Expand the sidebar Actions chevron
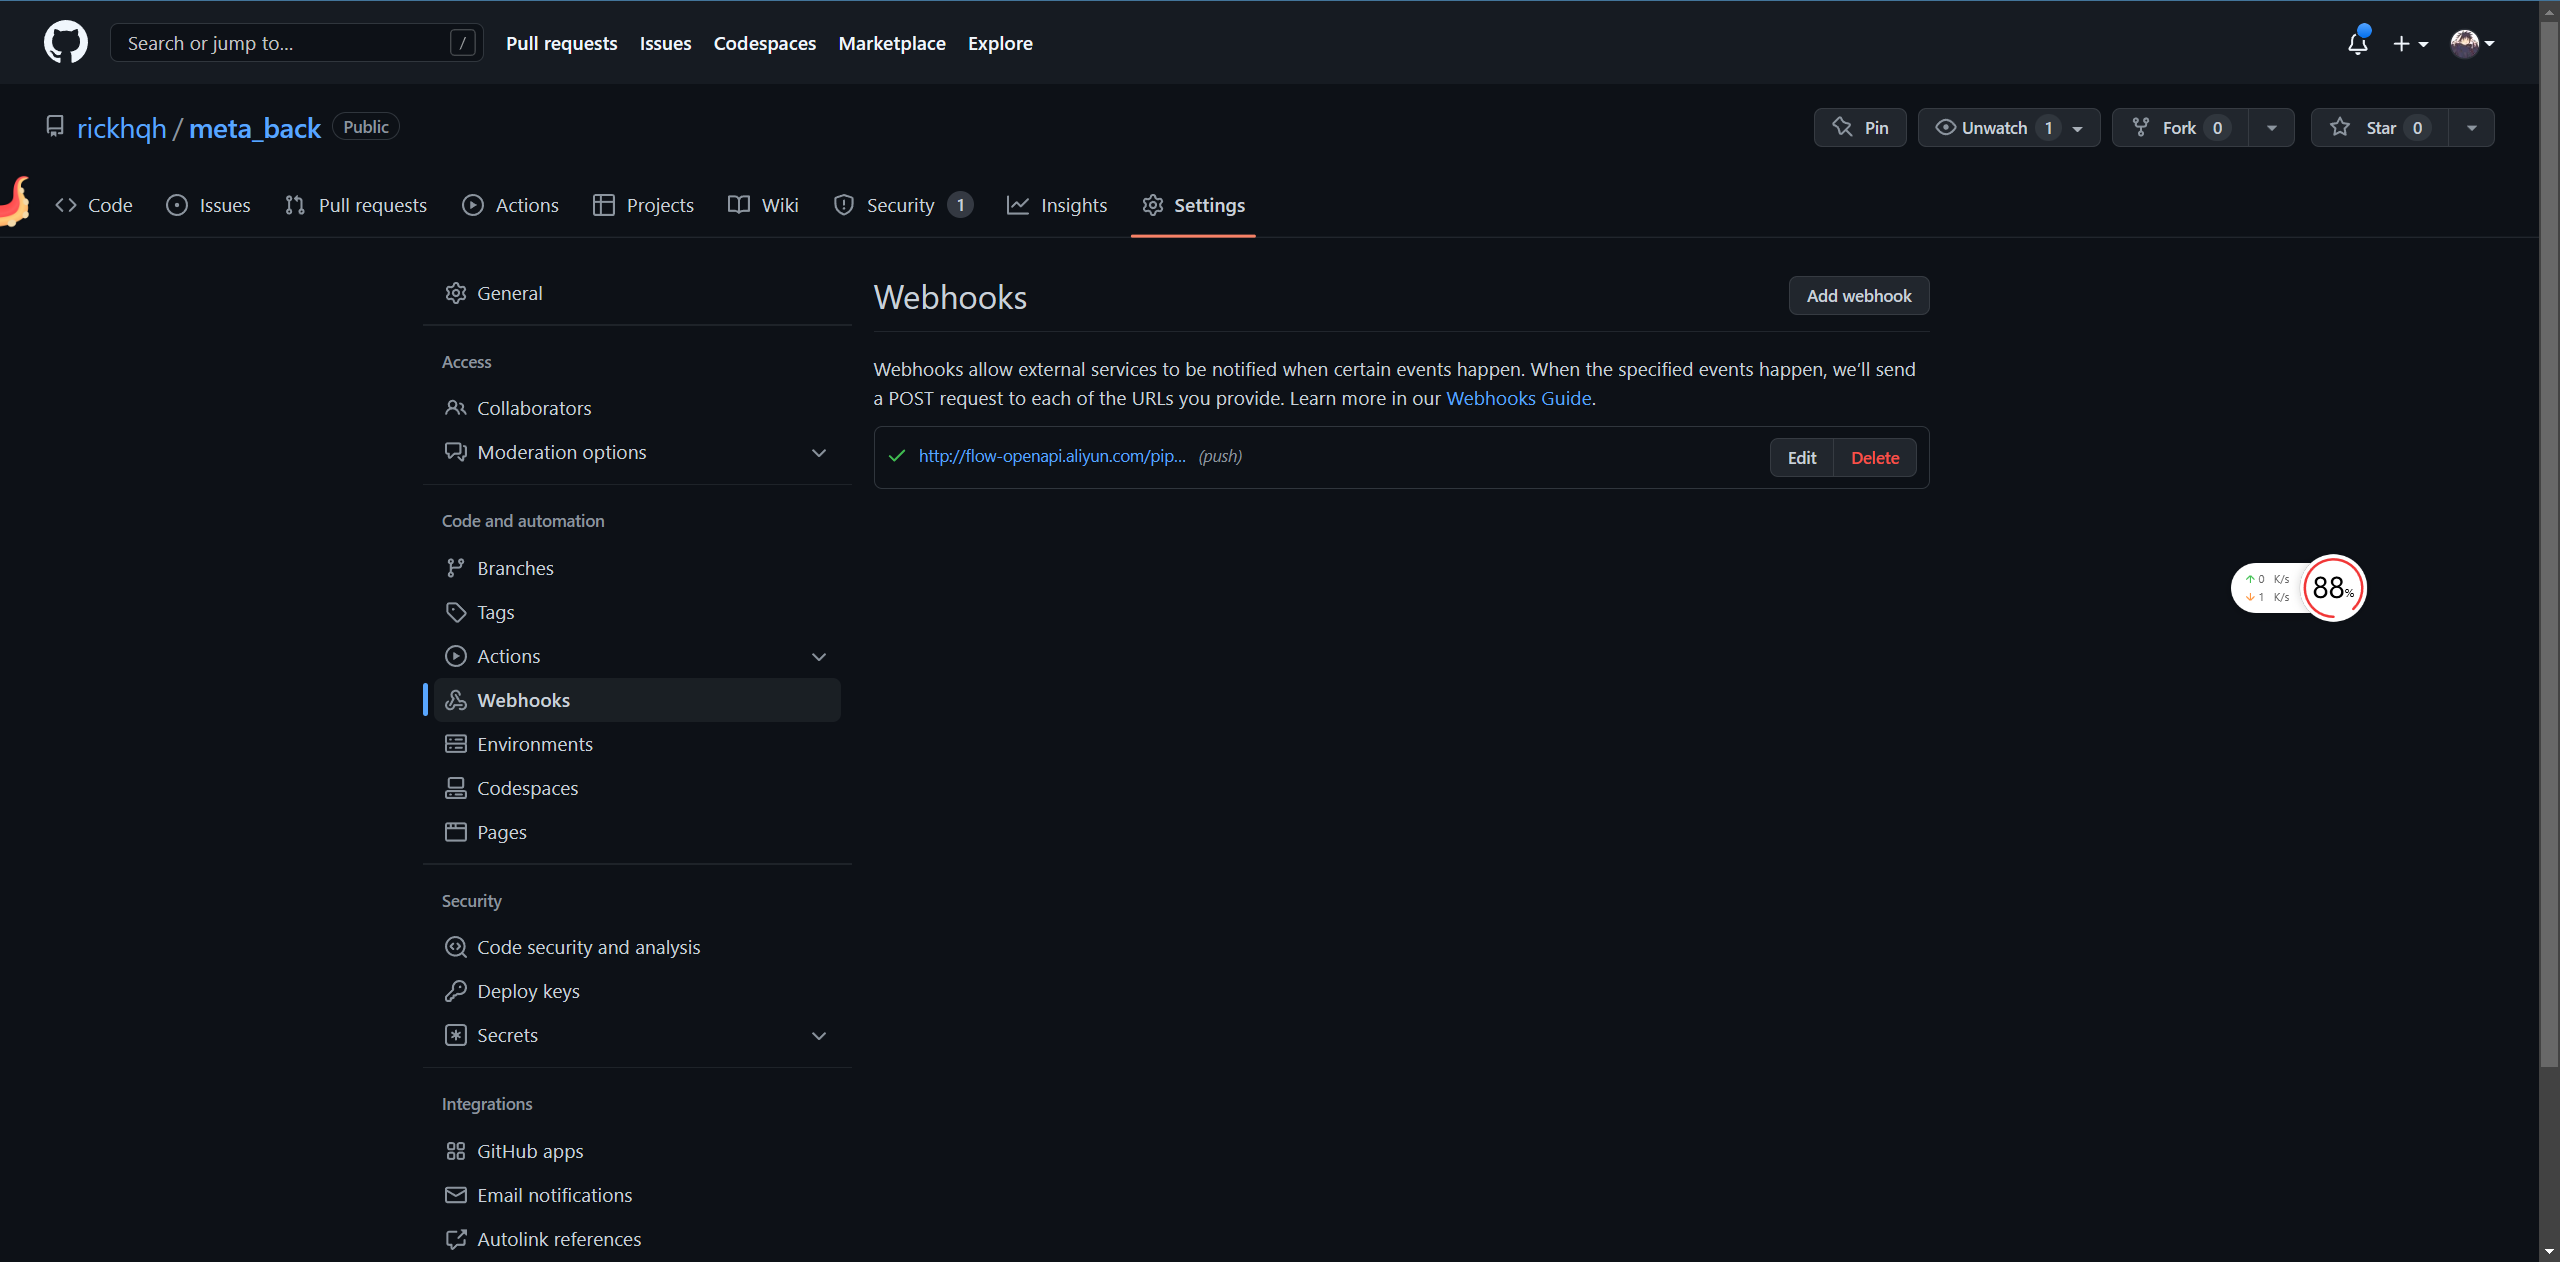Image resolution: width=2560 pixels, height=1262 pixels. (x=819, y=657)
